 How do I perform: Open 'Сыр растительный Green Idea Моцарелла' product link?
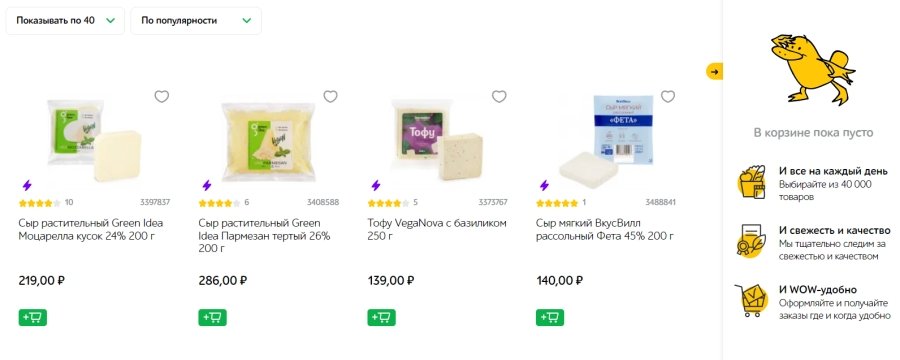coord(91,230)
